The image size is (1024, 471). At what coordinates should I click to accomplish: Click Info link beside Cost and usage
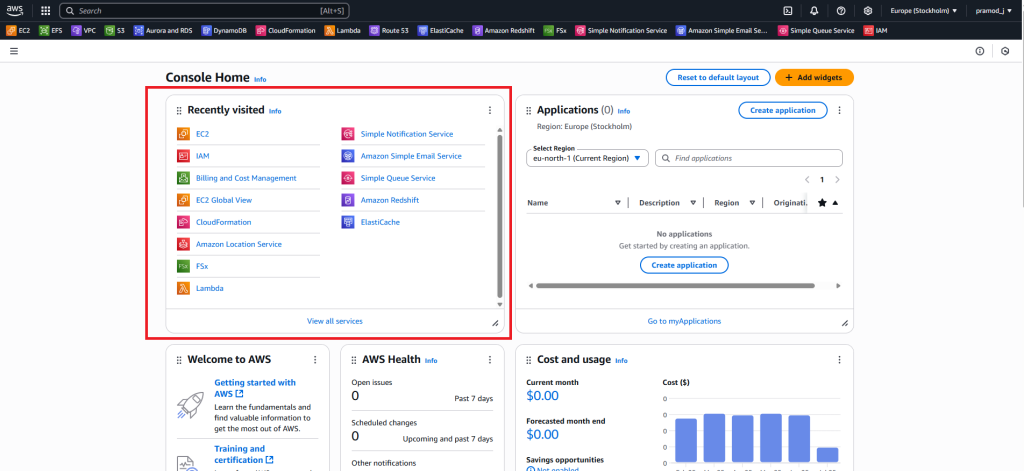[621, 361]
